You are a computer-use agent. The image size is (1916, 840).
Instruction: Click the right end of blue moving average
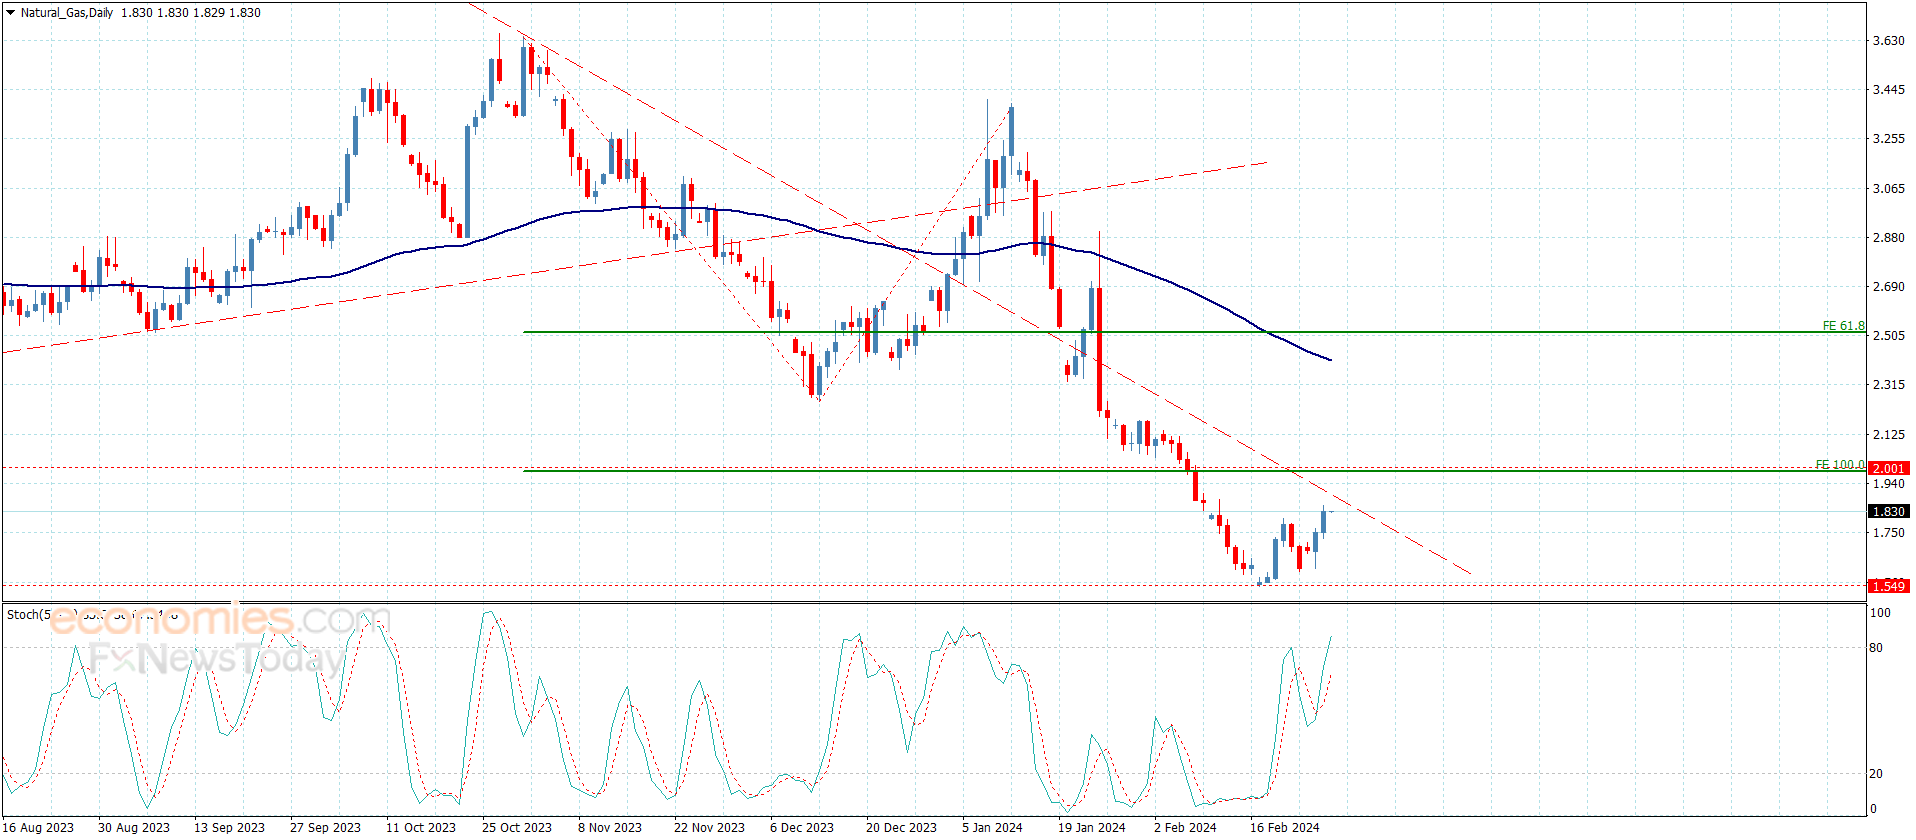[1329, 359]
